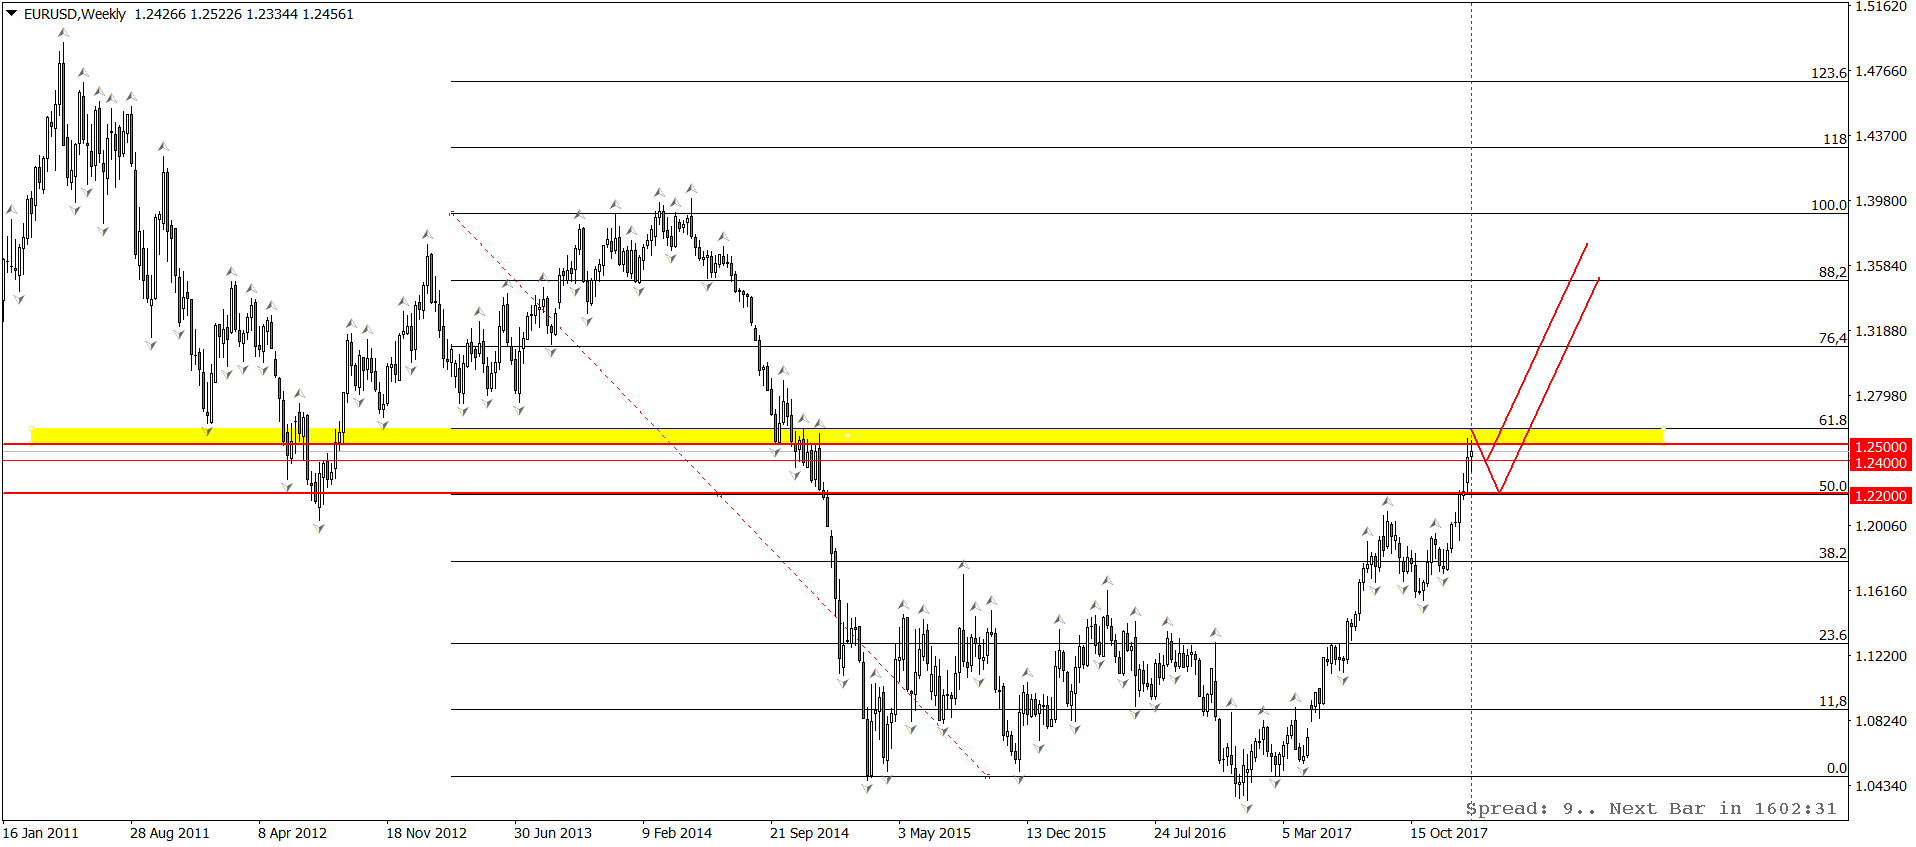Click the 13 Dec 2015 date label
This screenshot has width=1916, height=847.
1066,833
